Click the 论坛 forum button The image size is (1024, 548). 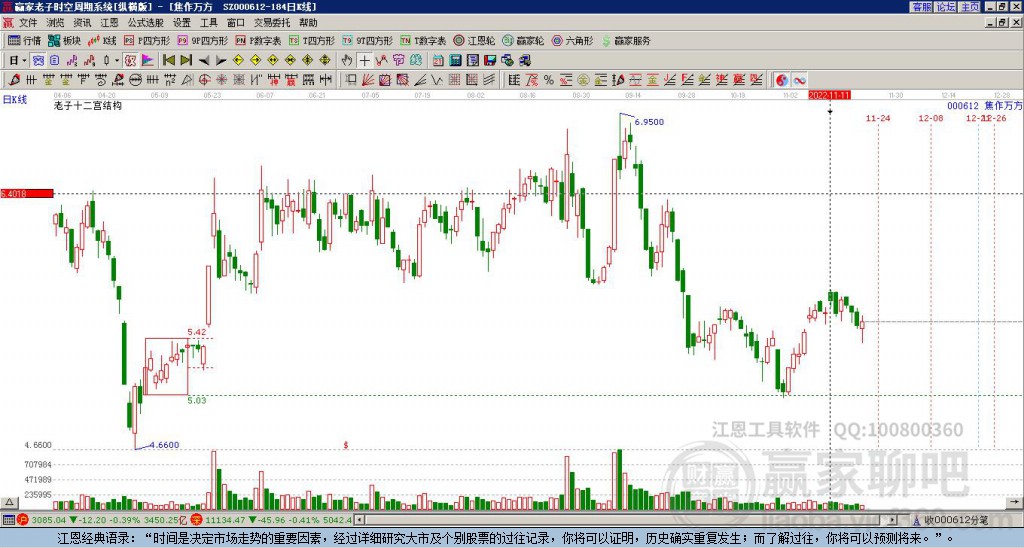[945, 7]
